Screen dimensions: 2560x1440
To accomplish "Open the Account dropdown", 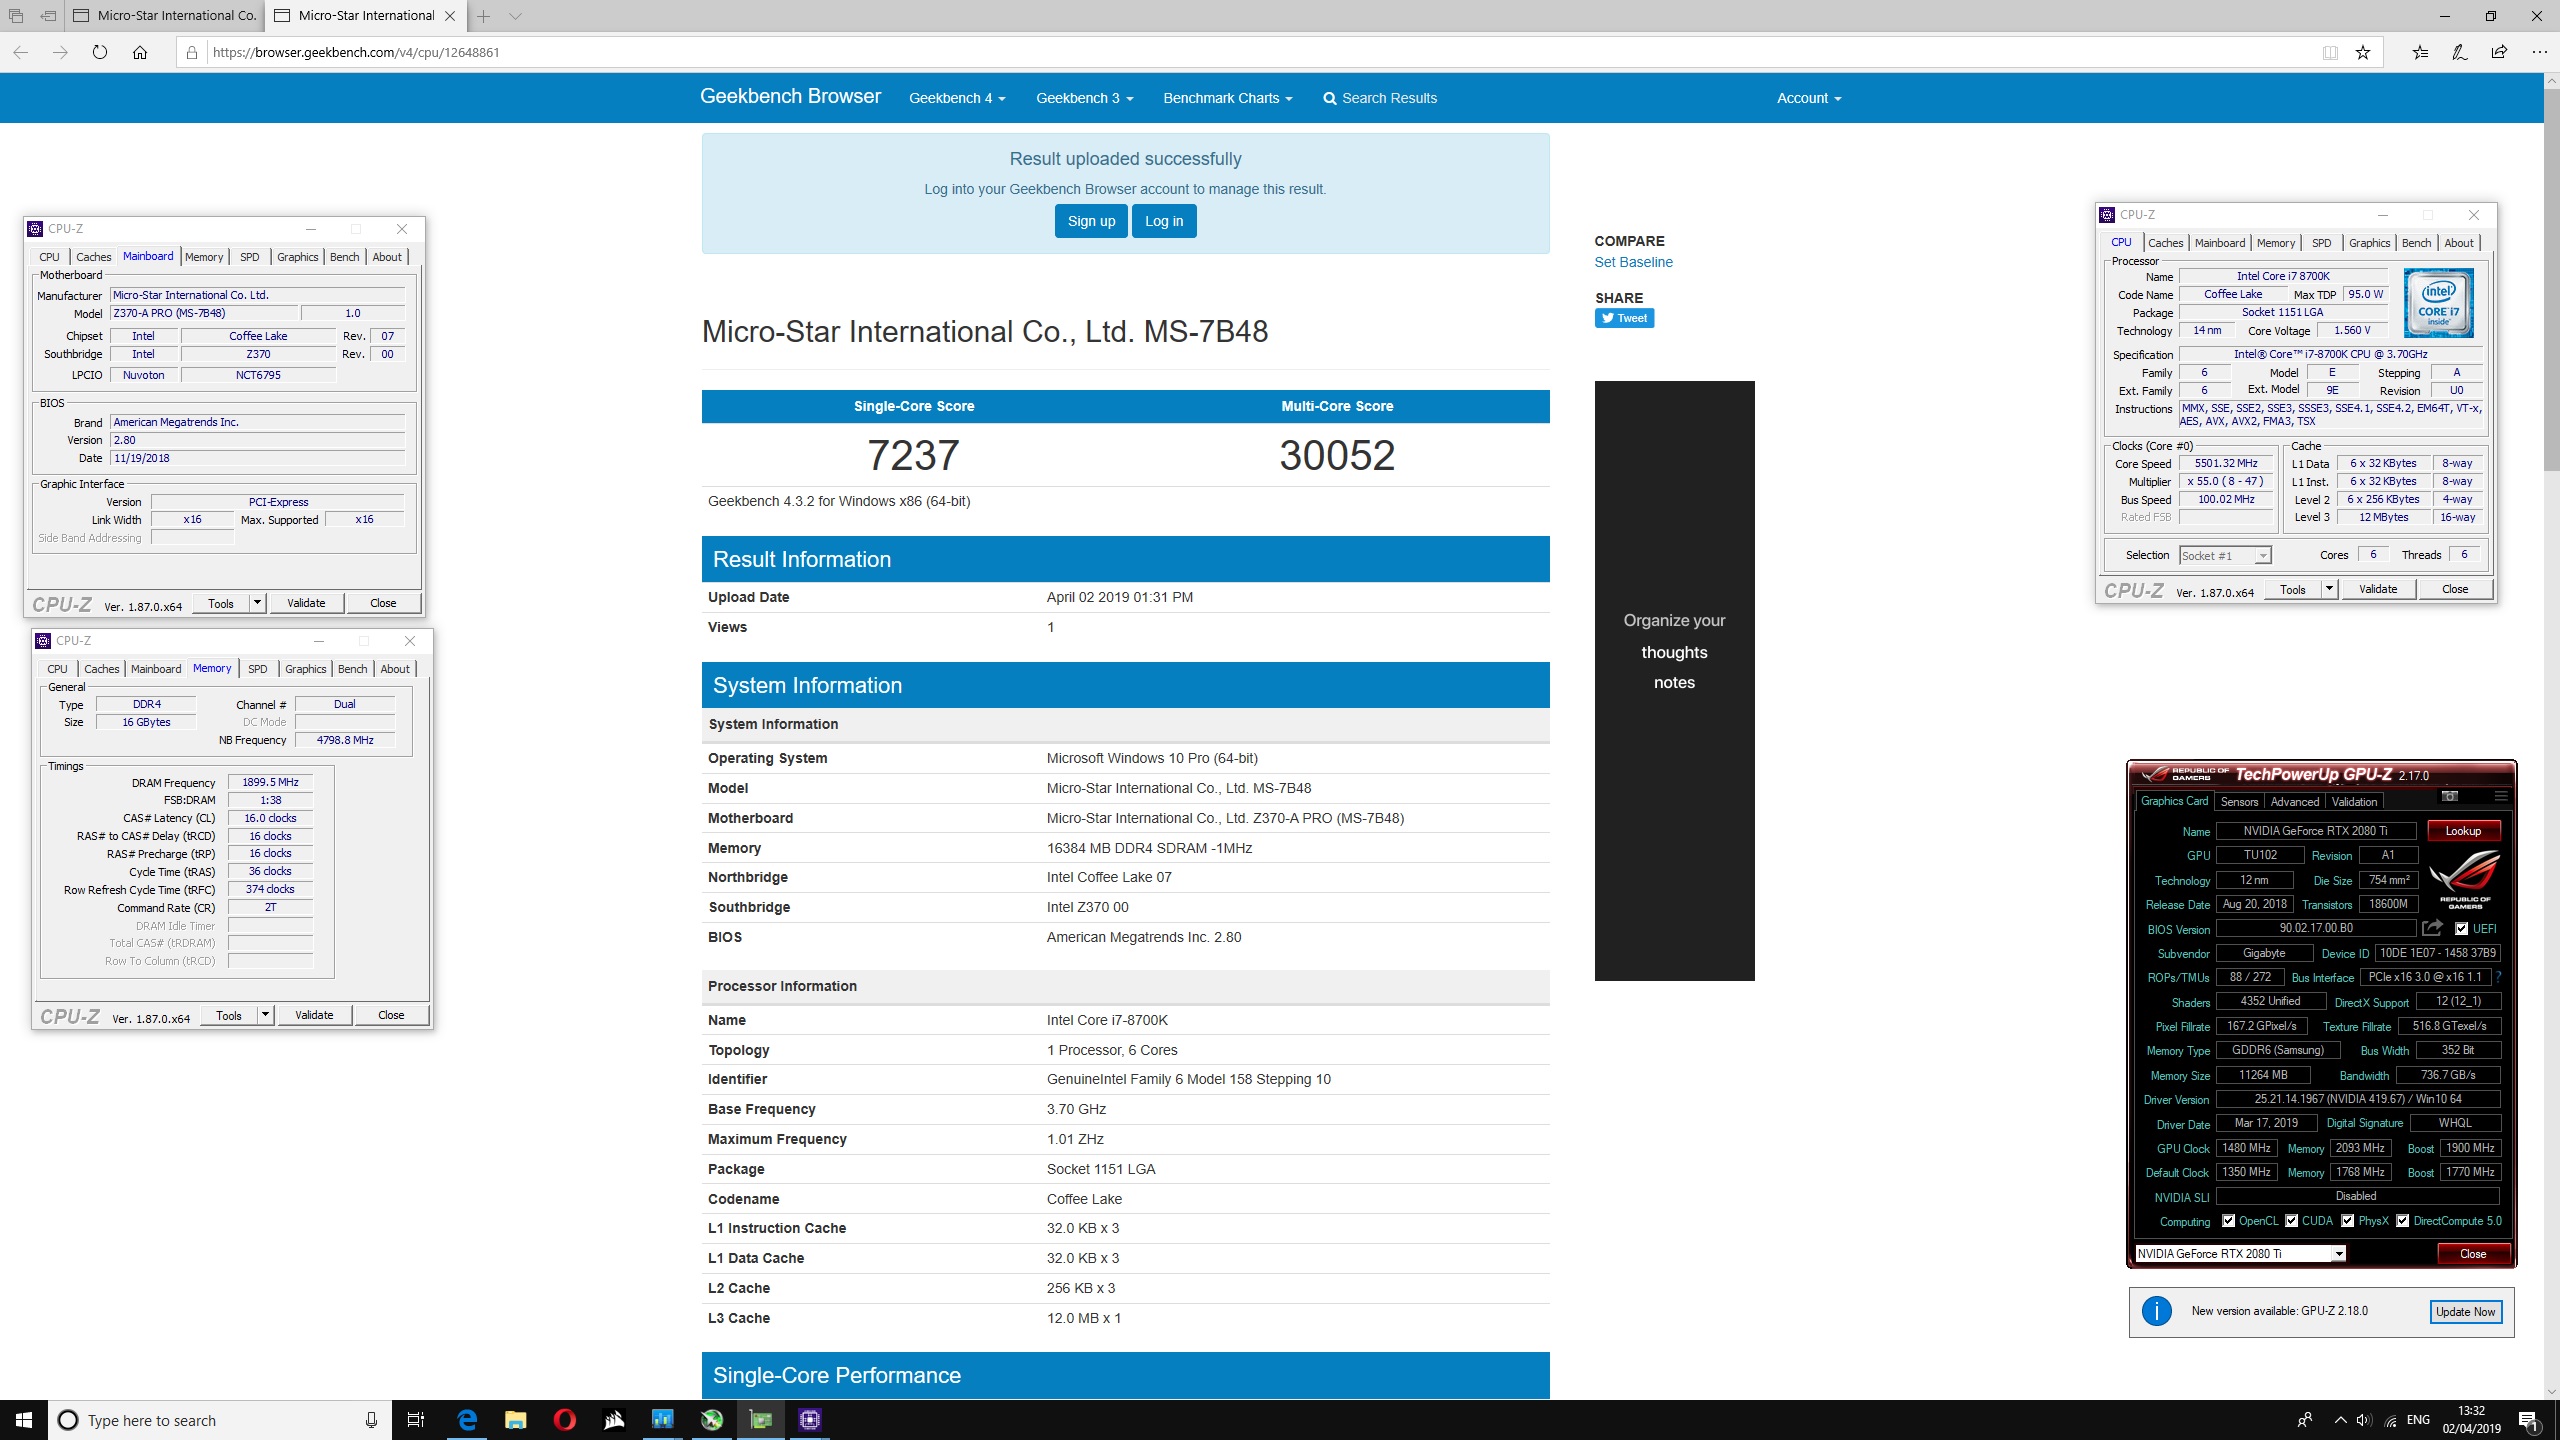I will pos(1808,98).
